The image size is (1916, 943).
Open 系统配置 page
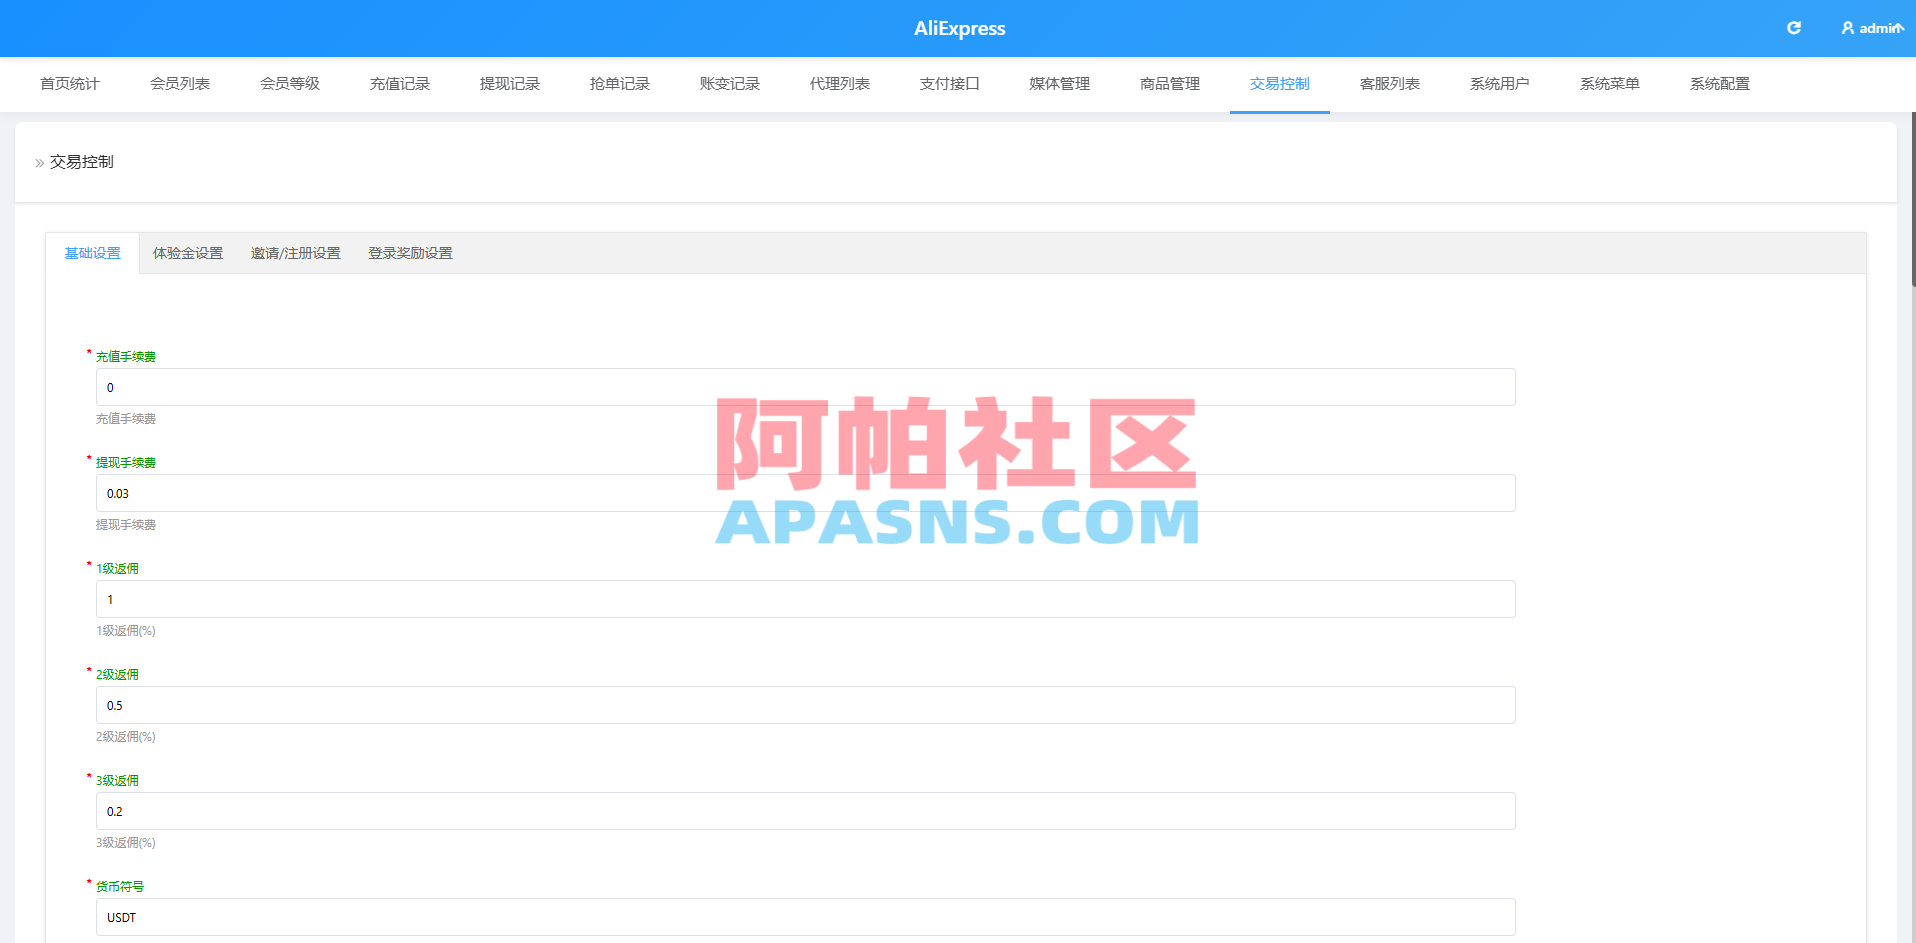[x=1720, y=84]
